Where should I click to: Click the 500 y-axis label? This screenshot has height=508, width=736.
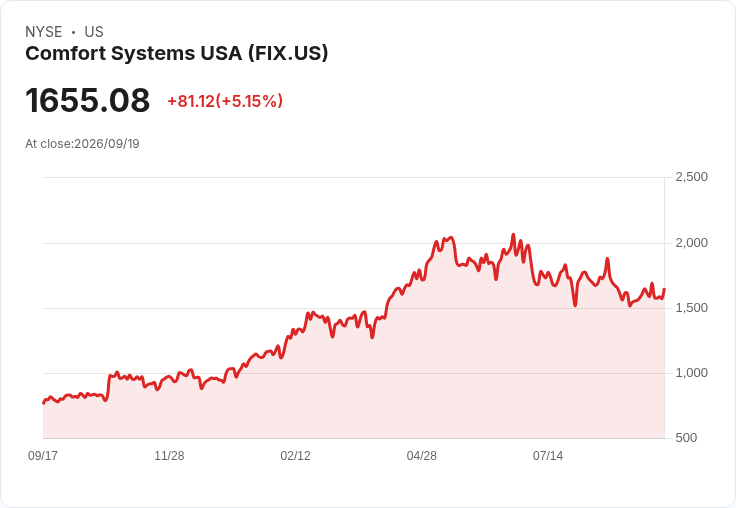[x=686, y=438]
